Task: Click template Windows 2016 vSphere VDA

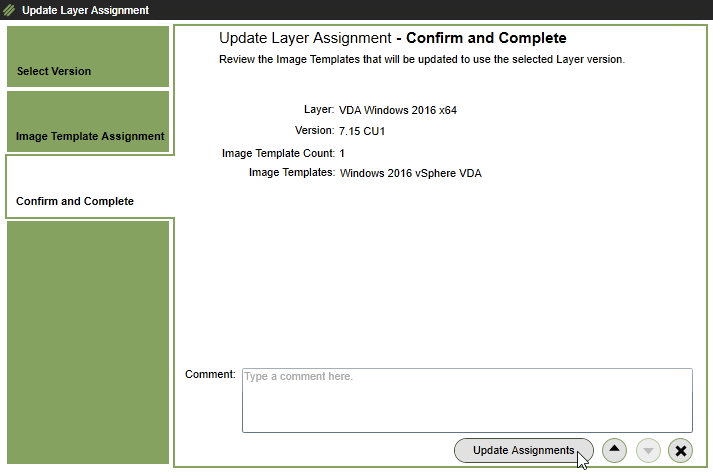Action: coord(411,173)
